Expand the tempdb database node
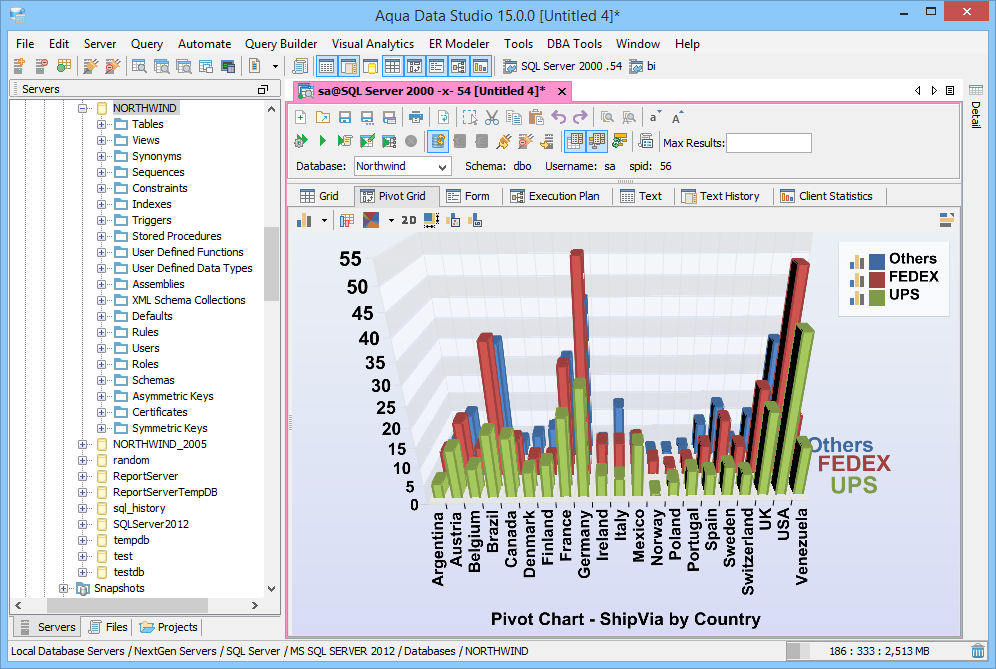Viewport: 996px width, 669px height. [82, 540]
